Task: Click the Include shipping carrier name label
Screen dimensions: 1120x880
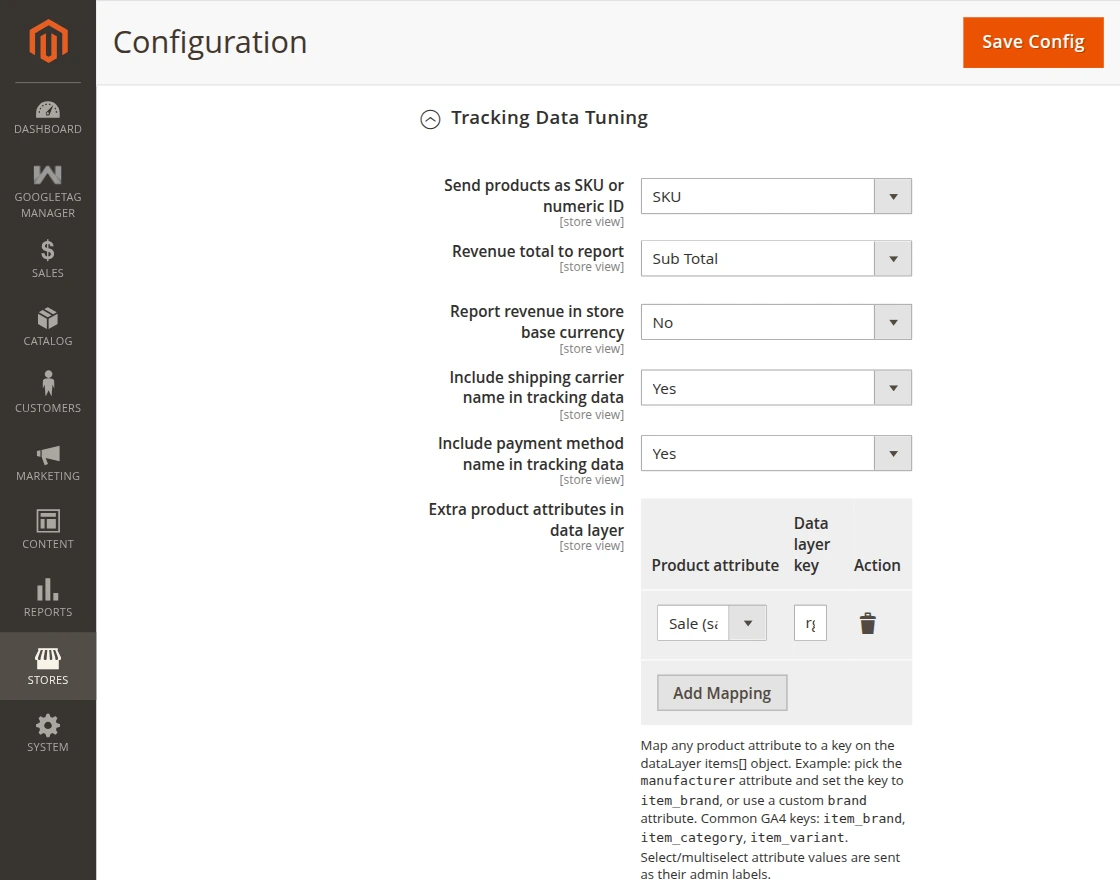Action: (536, 387)
